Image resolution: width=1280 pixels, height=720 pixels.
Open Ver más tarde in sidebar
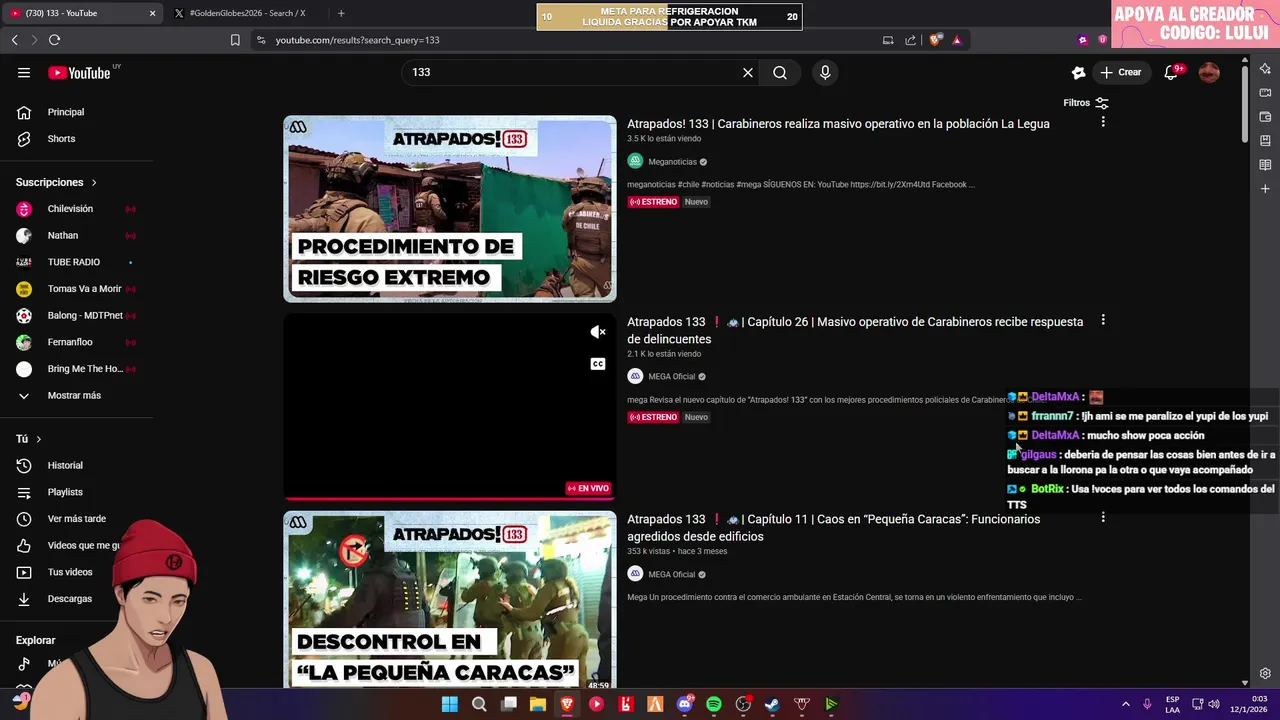tap(78, 519)
